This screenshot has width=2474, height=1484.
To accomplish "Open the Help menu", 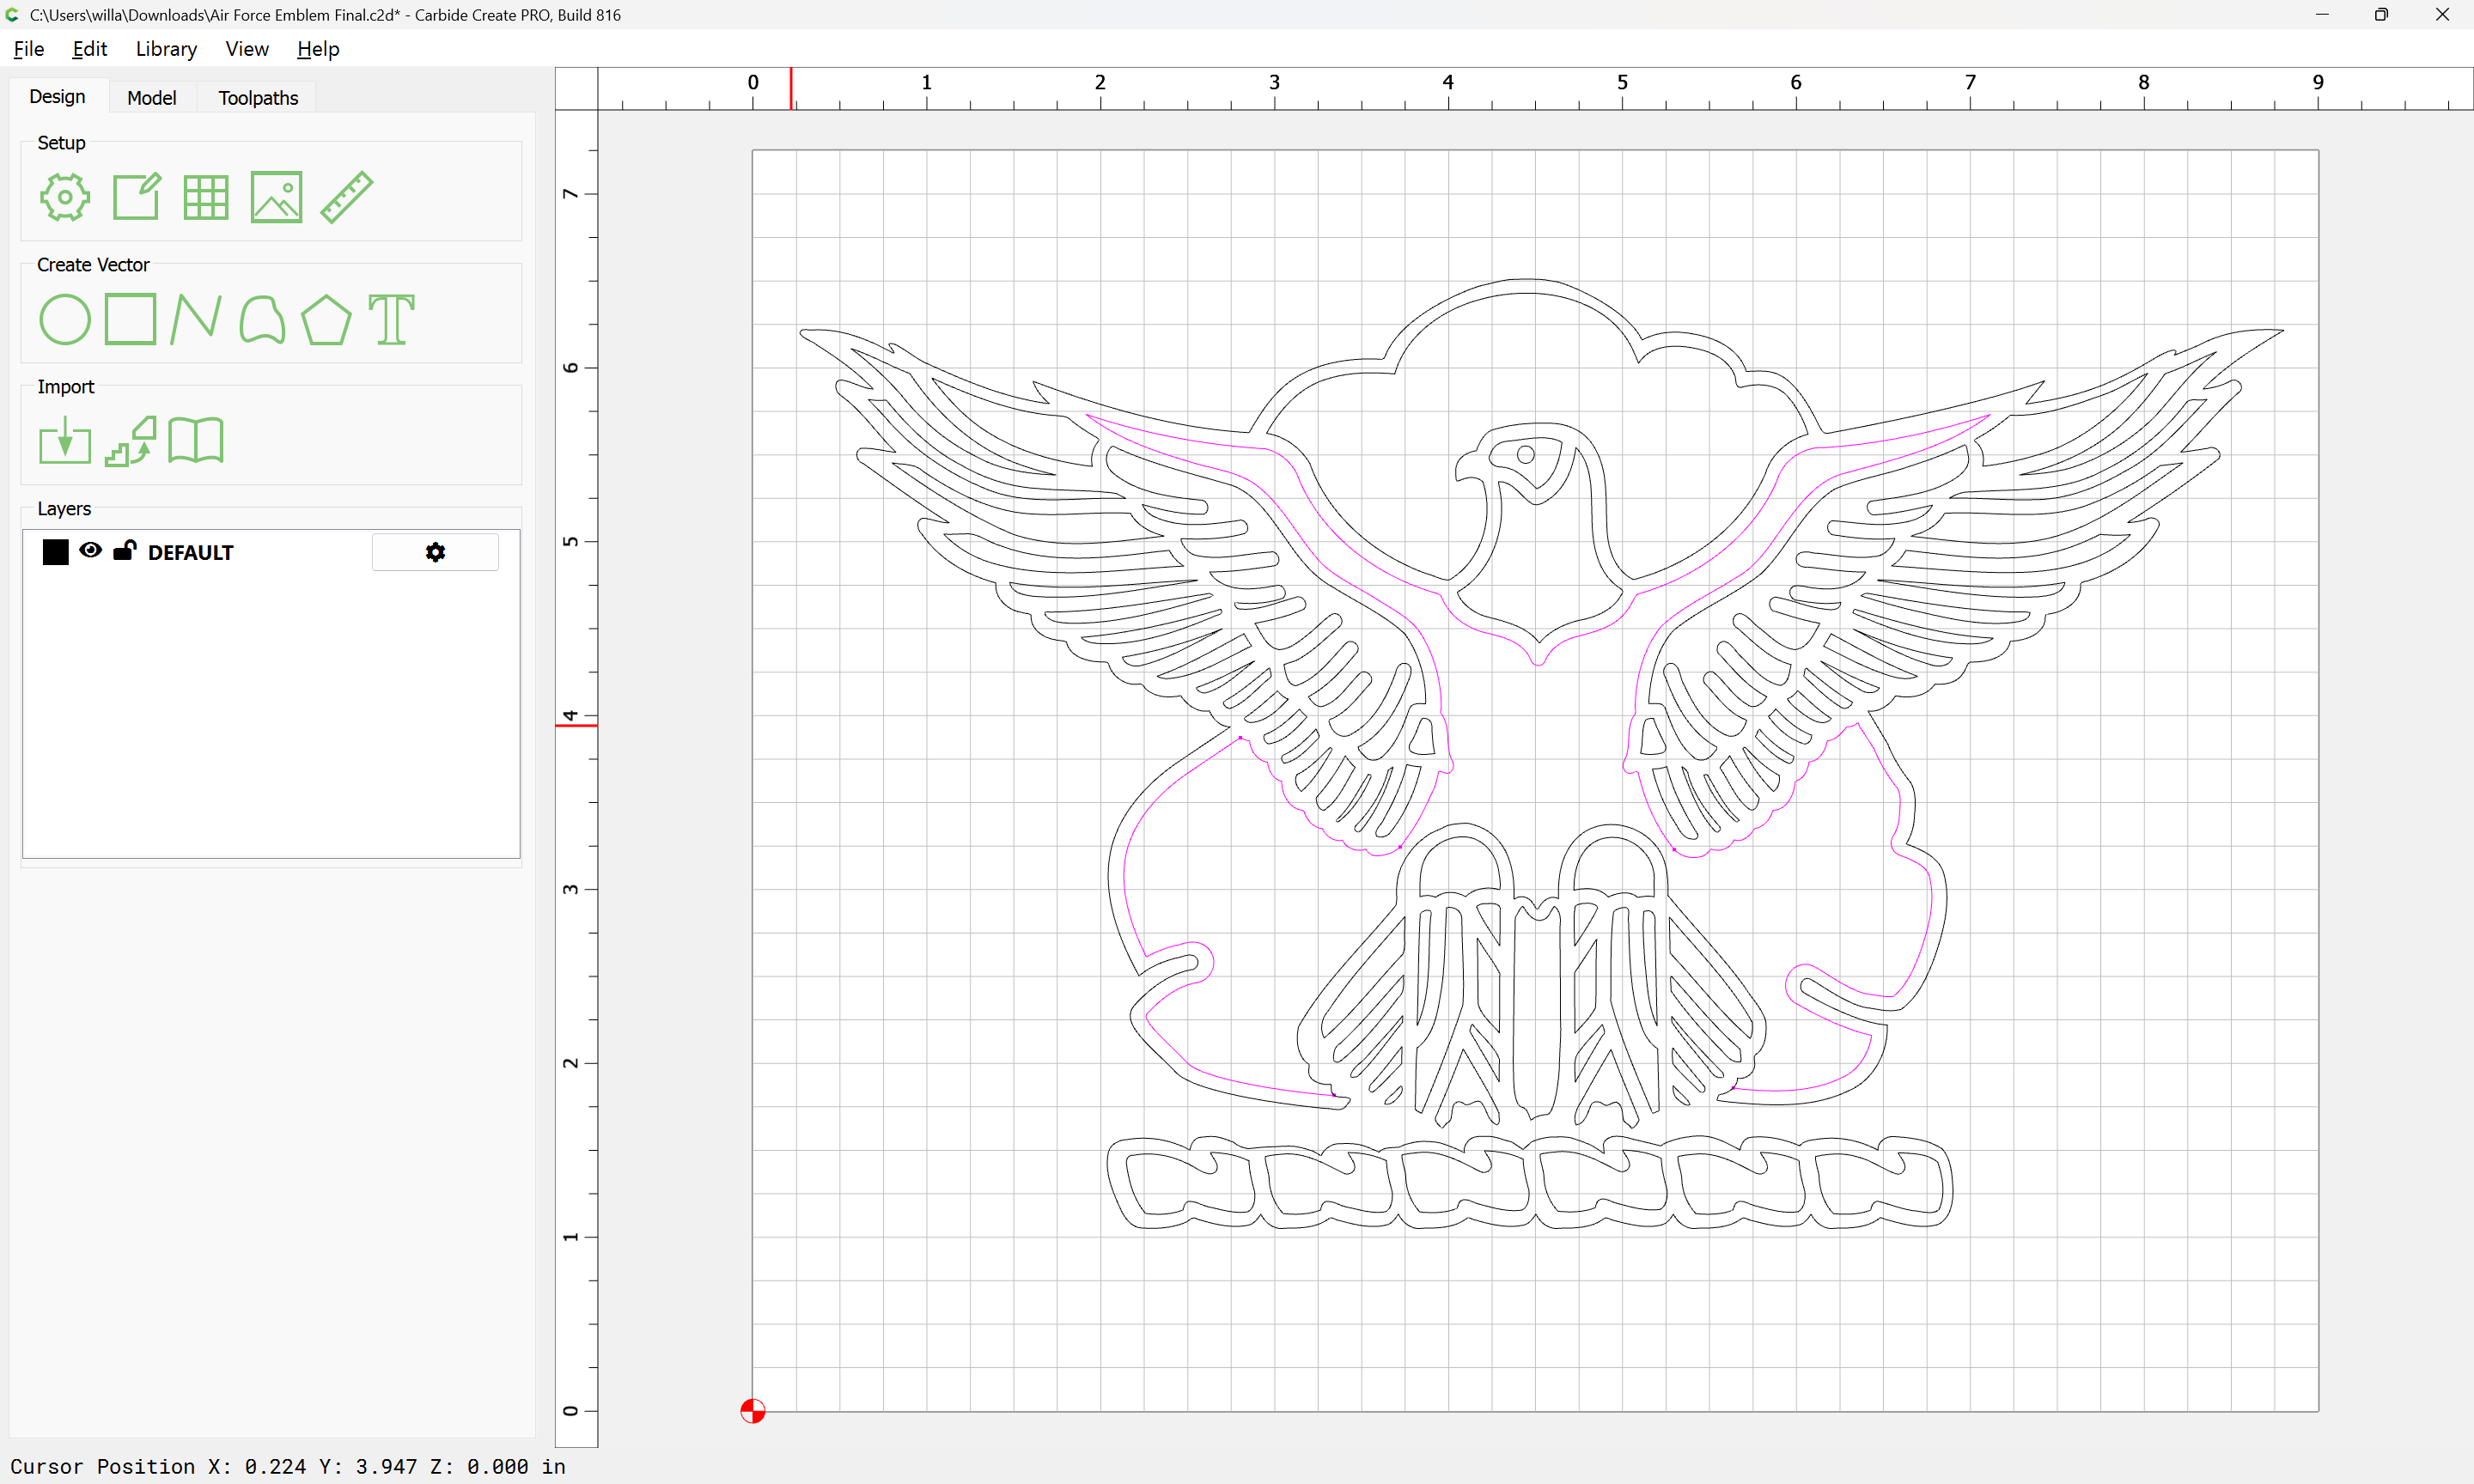I will tap(318, 49).
